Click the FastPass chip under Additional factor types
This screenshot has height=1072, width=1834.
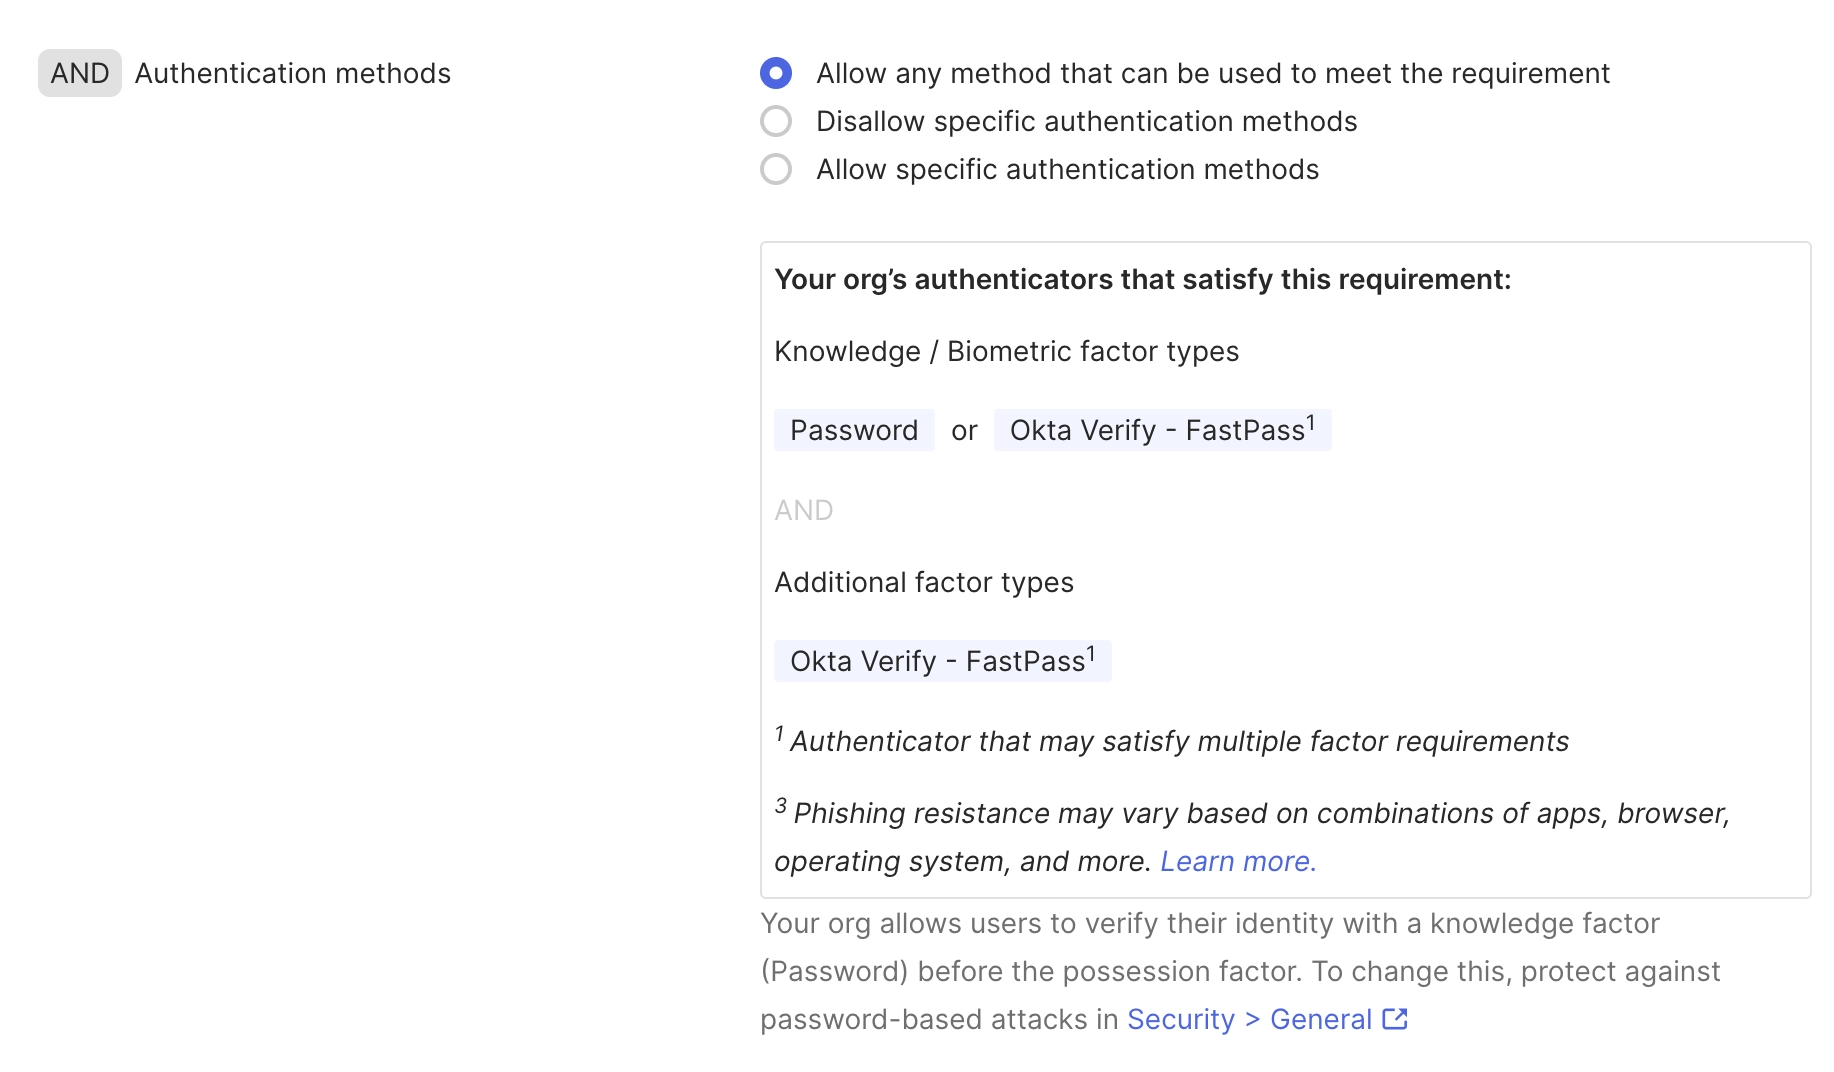coord(942,661)
